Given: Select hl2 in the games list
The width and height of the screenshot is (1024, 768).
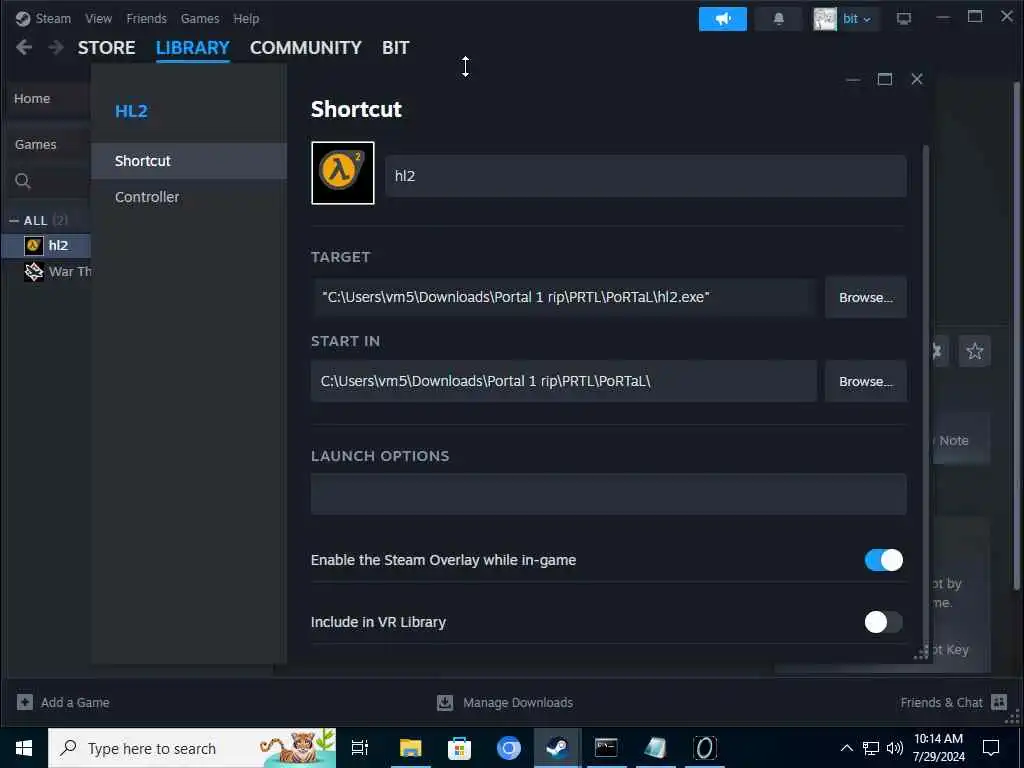Looking at the screenshot, I should click(x=57, y=246).
